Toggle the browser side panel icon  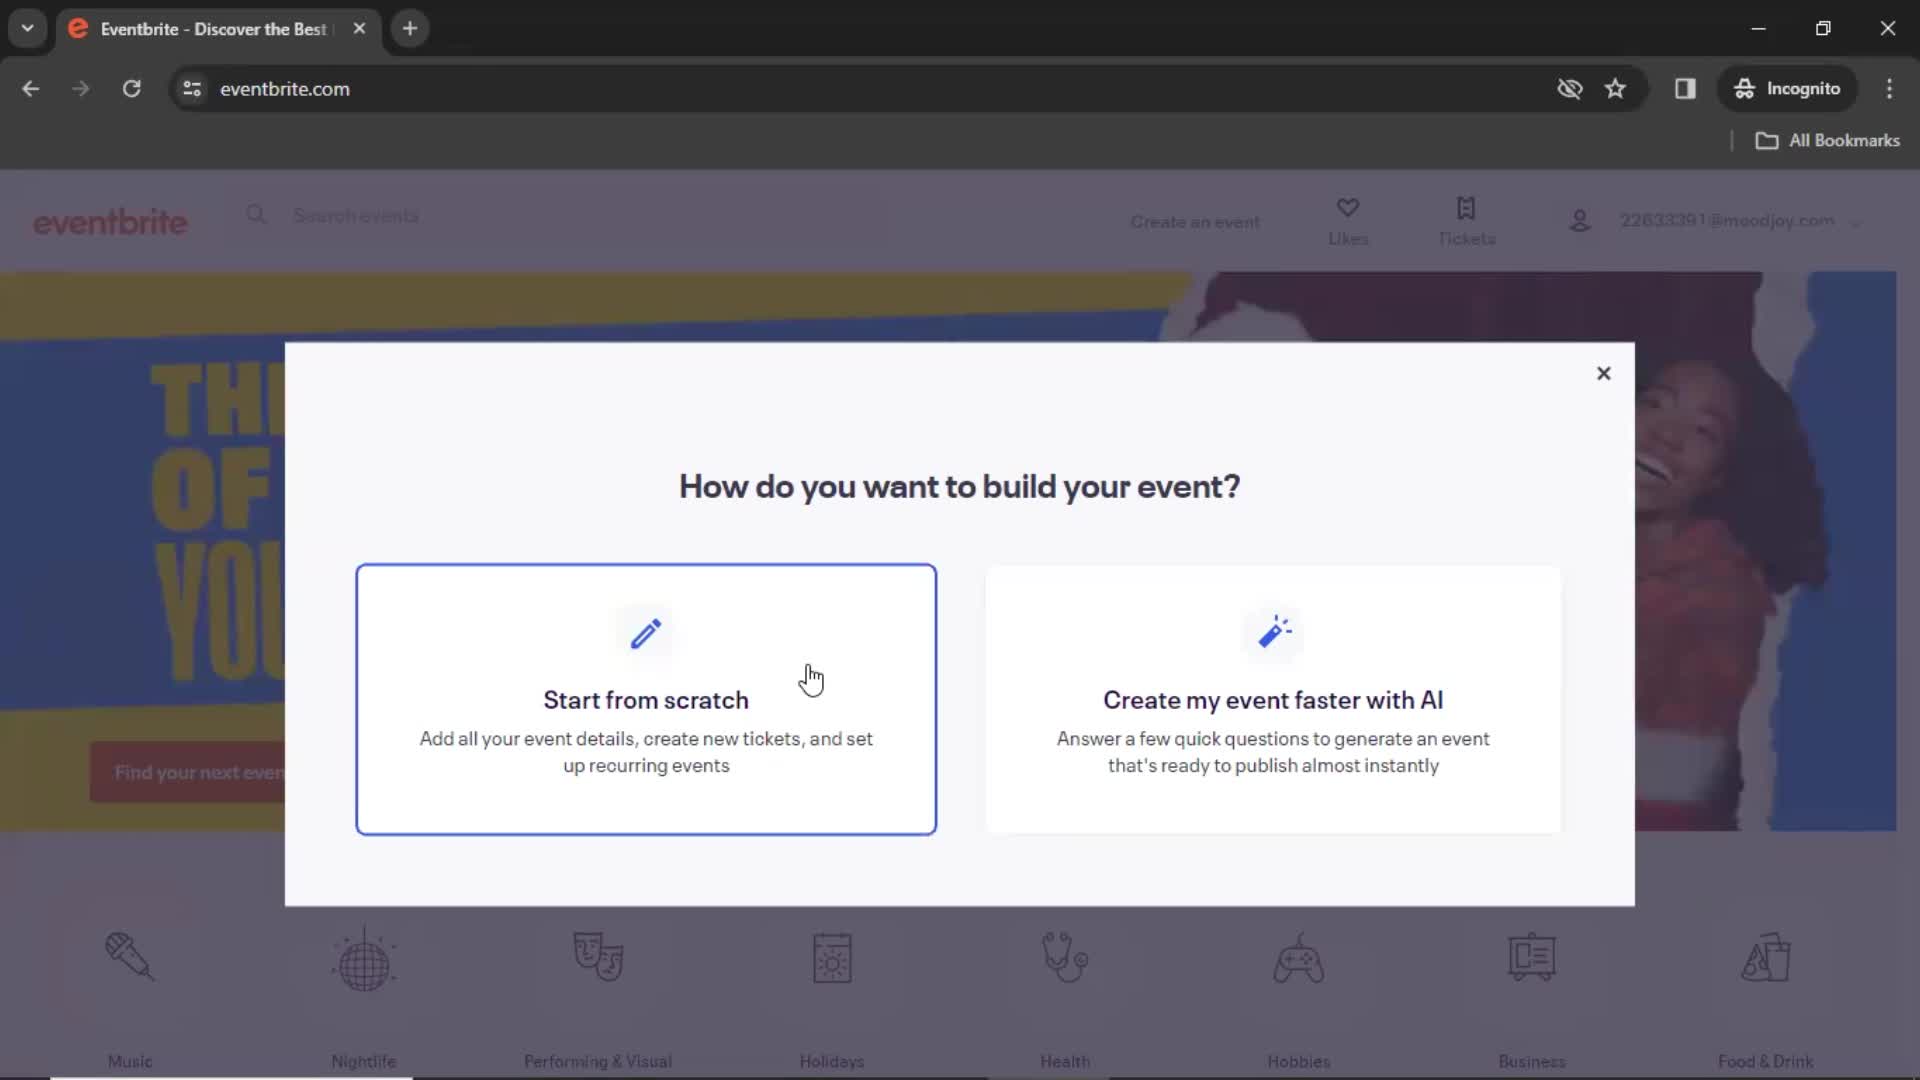tap(1685, 88)
